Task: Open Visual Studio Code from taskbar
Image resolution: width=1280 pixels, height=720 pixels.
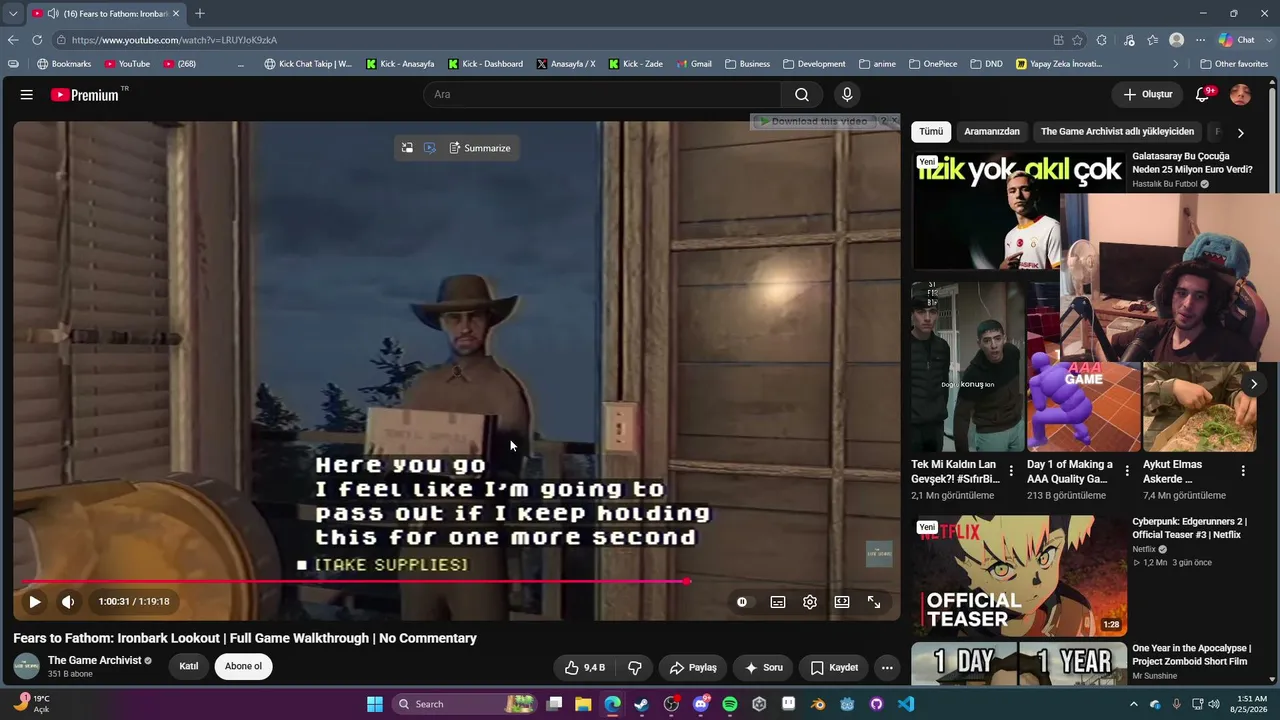Action: point(906,704)
